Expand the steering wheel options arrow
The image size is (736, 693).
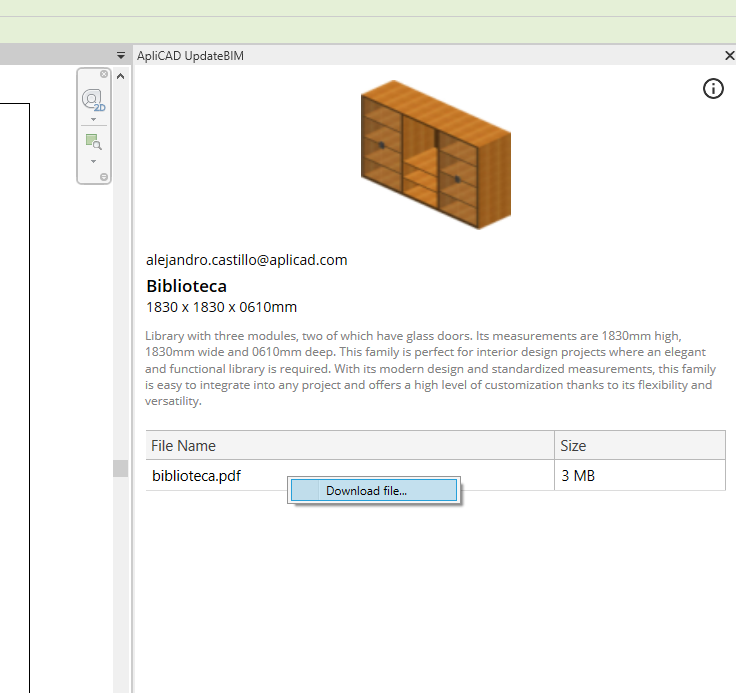coord(93,119)
